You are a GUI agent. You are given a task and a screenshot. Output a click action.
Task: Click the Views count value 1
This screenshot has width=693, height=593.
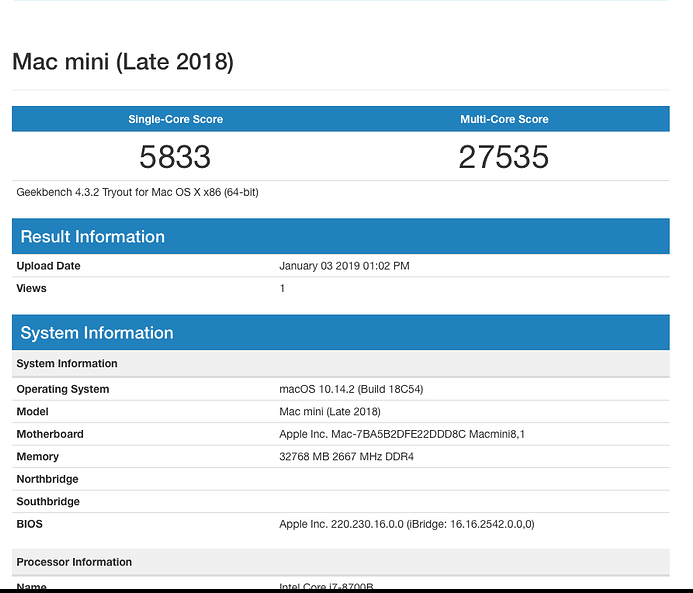(282, 289)
